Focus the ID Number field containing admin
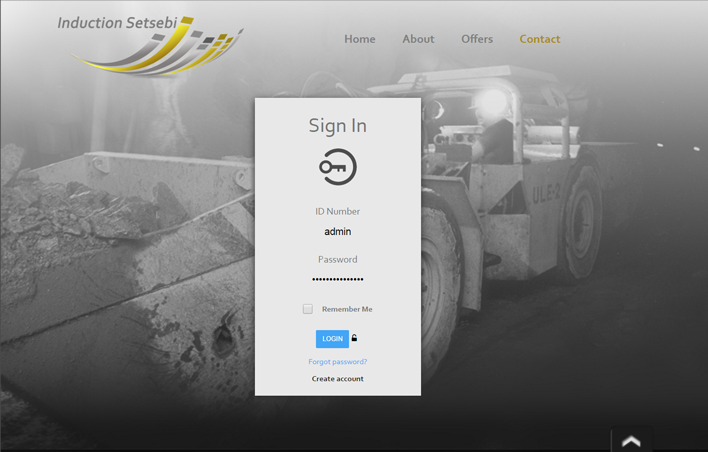Viewport: 708px width, 452px height. [x=337, y=232]
